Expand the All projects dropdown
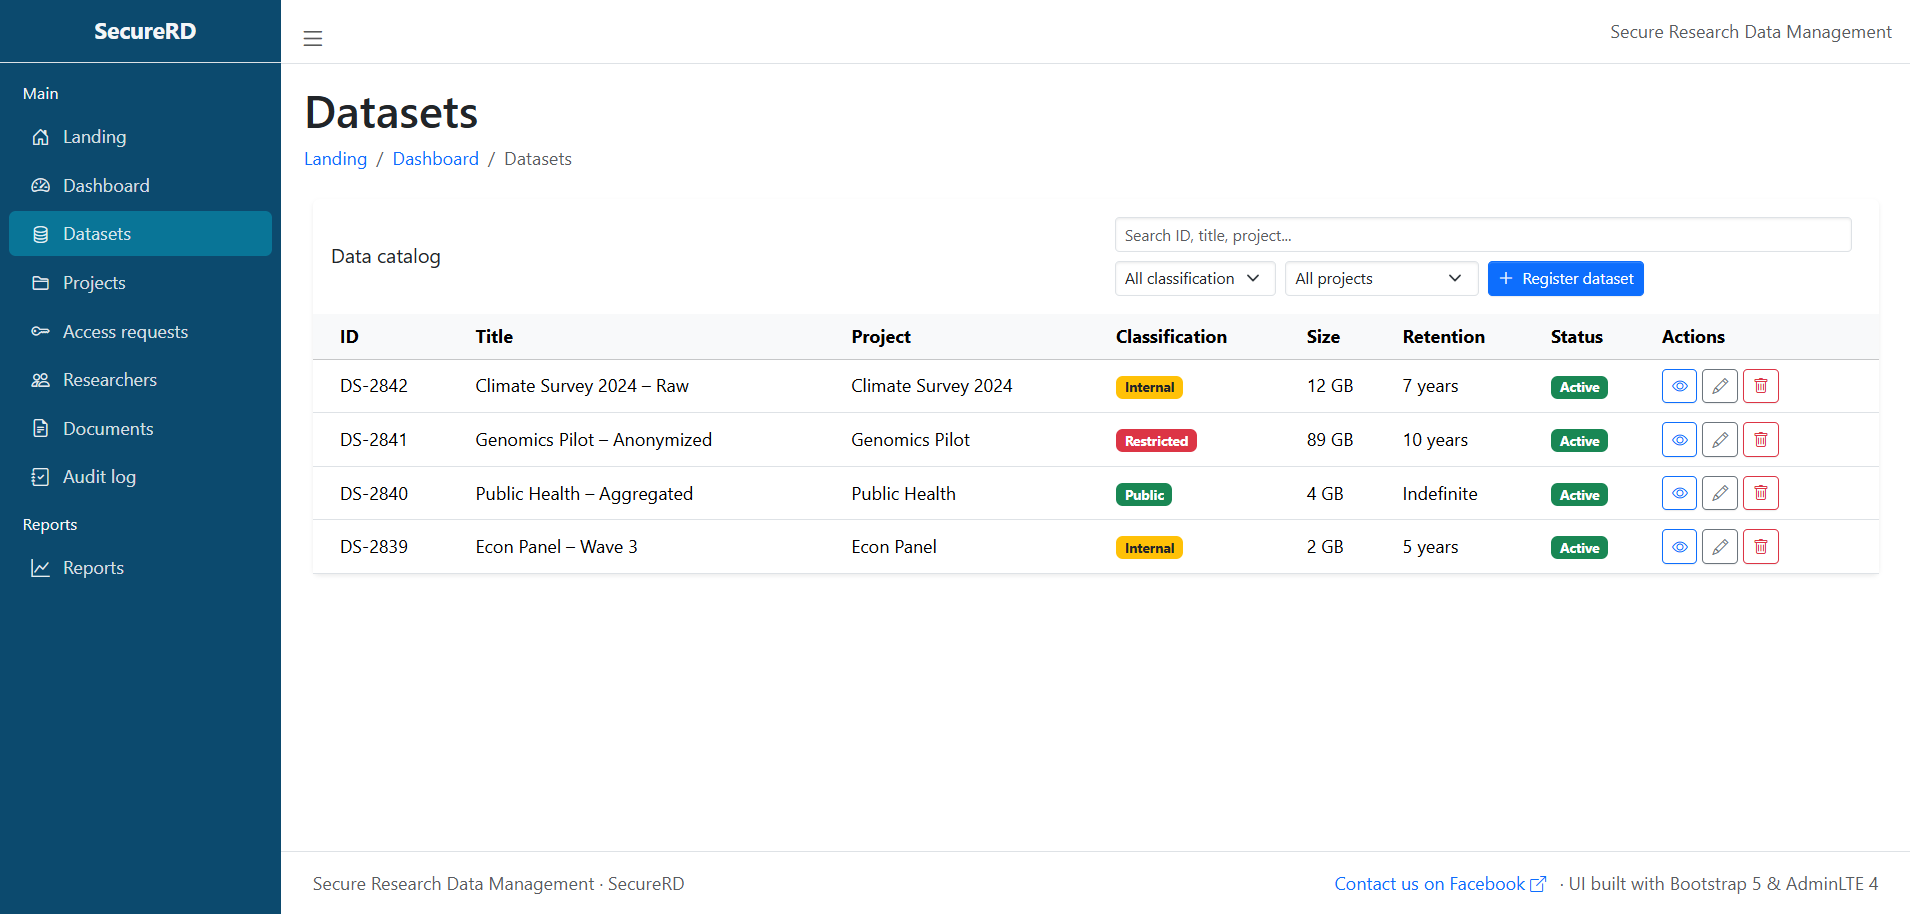The height and width of the screenshot is (914, 1910). pyautogui.click(x=1381, y=278)
